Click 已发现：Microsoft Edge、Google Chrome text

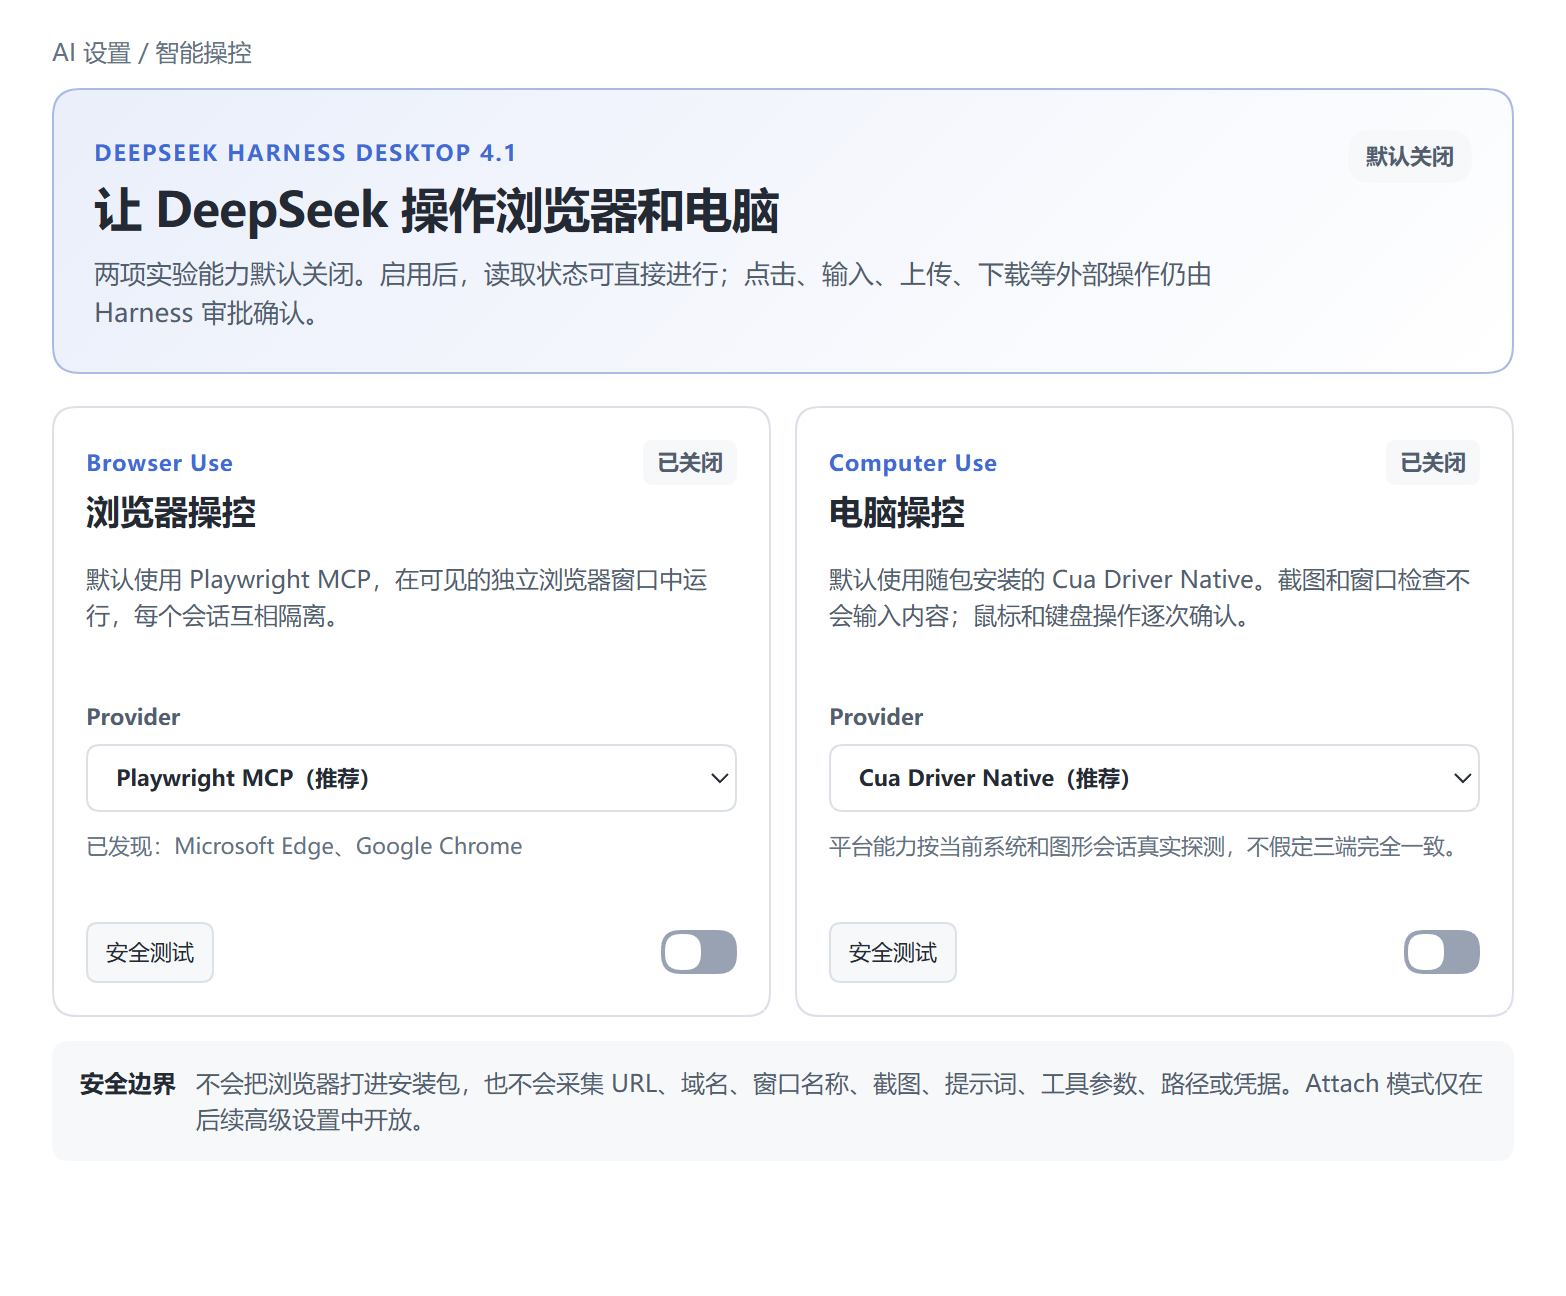[304, 847]
